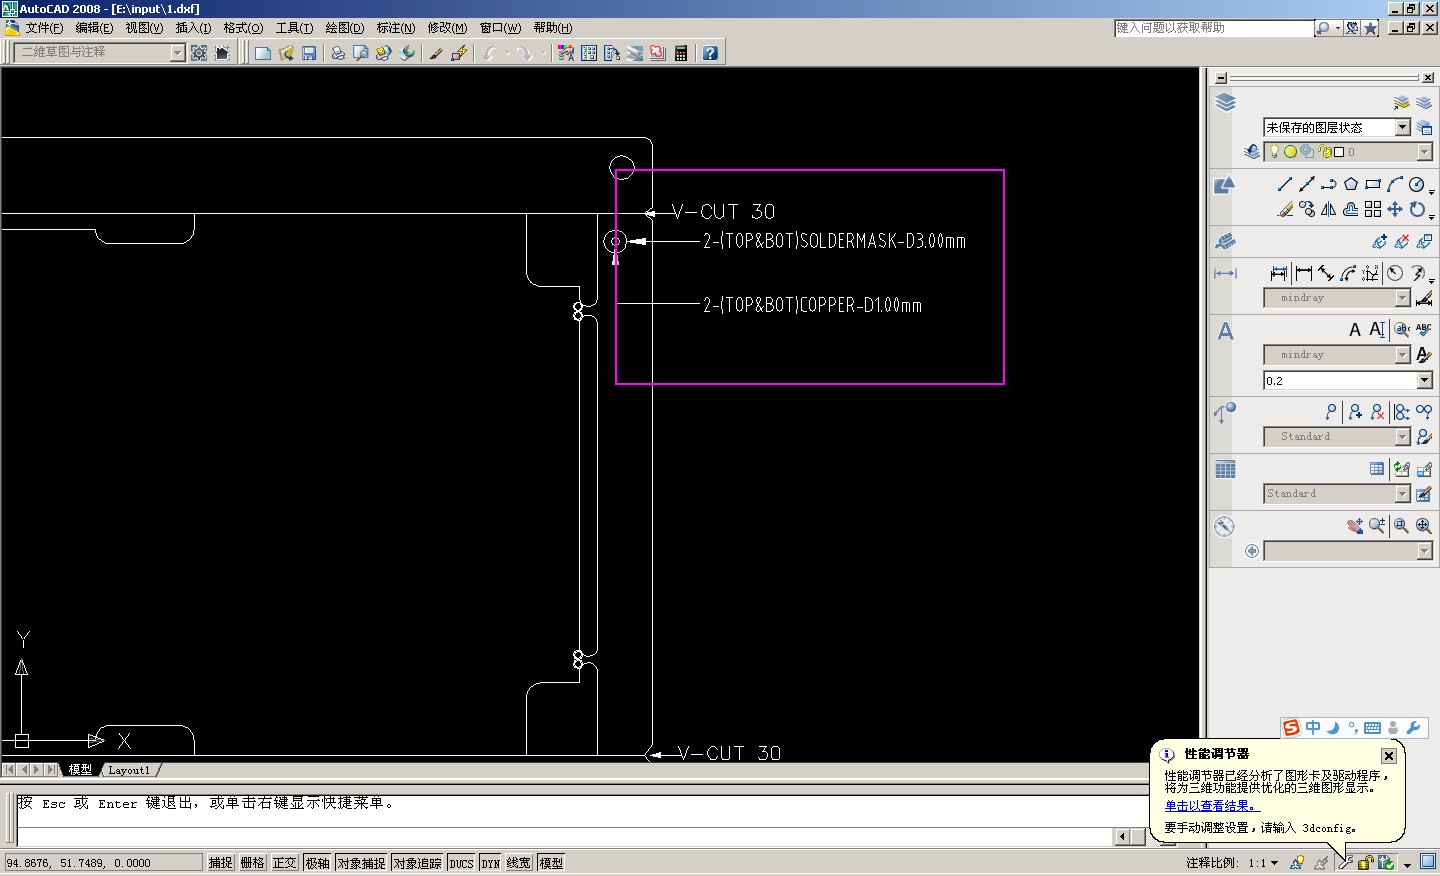1440x876 pixels.
Task: Click the 单击以查看结果 link in balloon
Action: (1212, 806)
